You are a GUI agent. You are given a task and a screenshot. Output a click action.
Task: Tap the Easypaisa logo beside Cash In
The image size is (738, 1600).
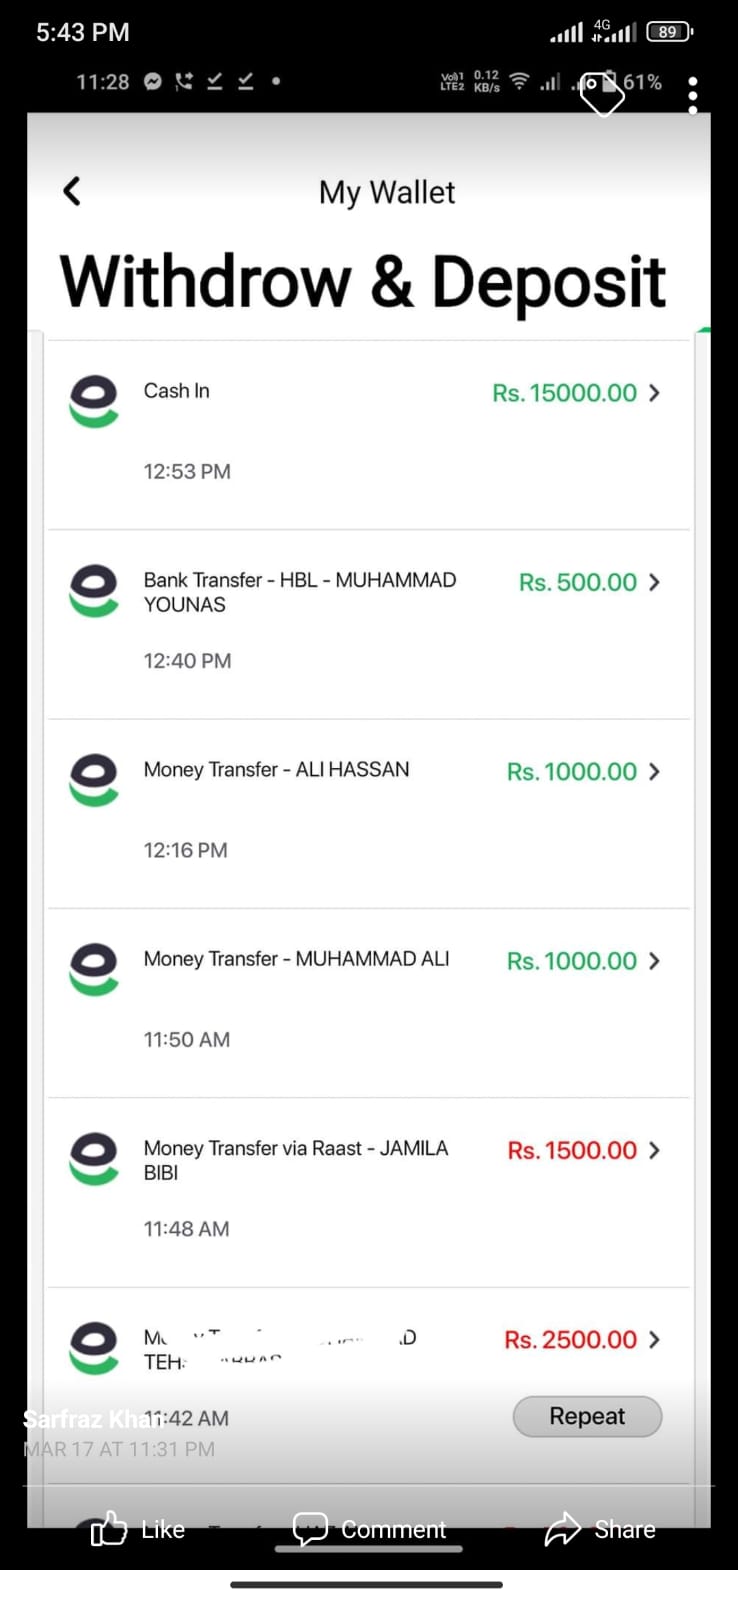[94, 401]
